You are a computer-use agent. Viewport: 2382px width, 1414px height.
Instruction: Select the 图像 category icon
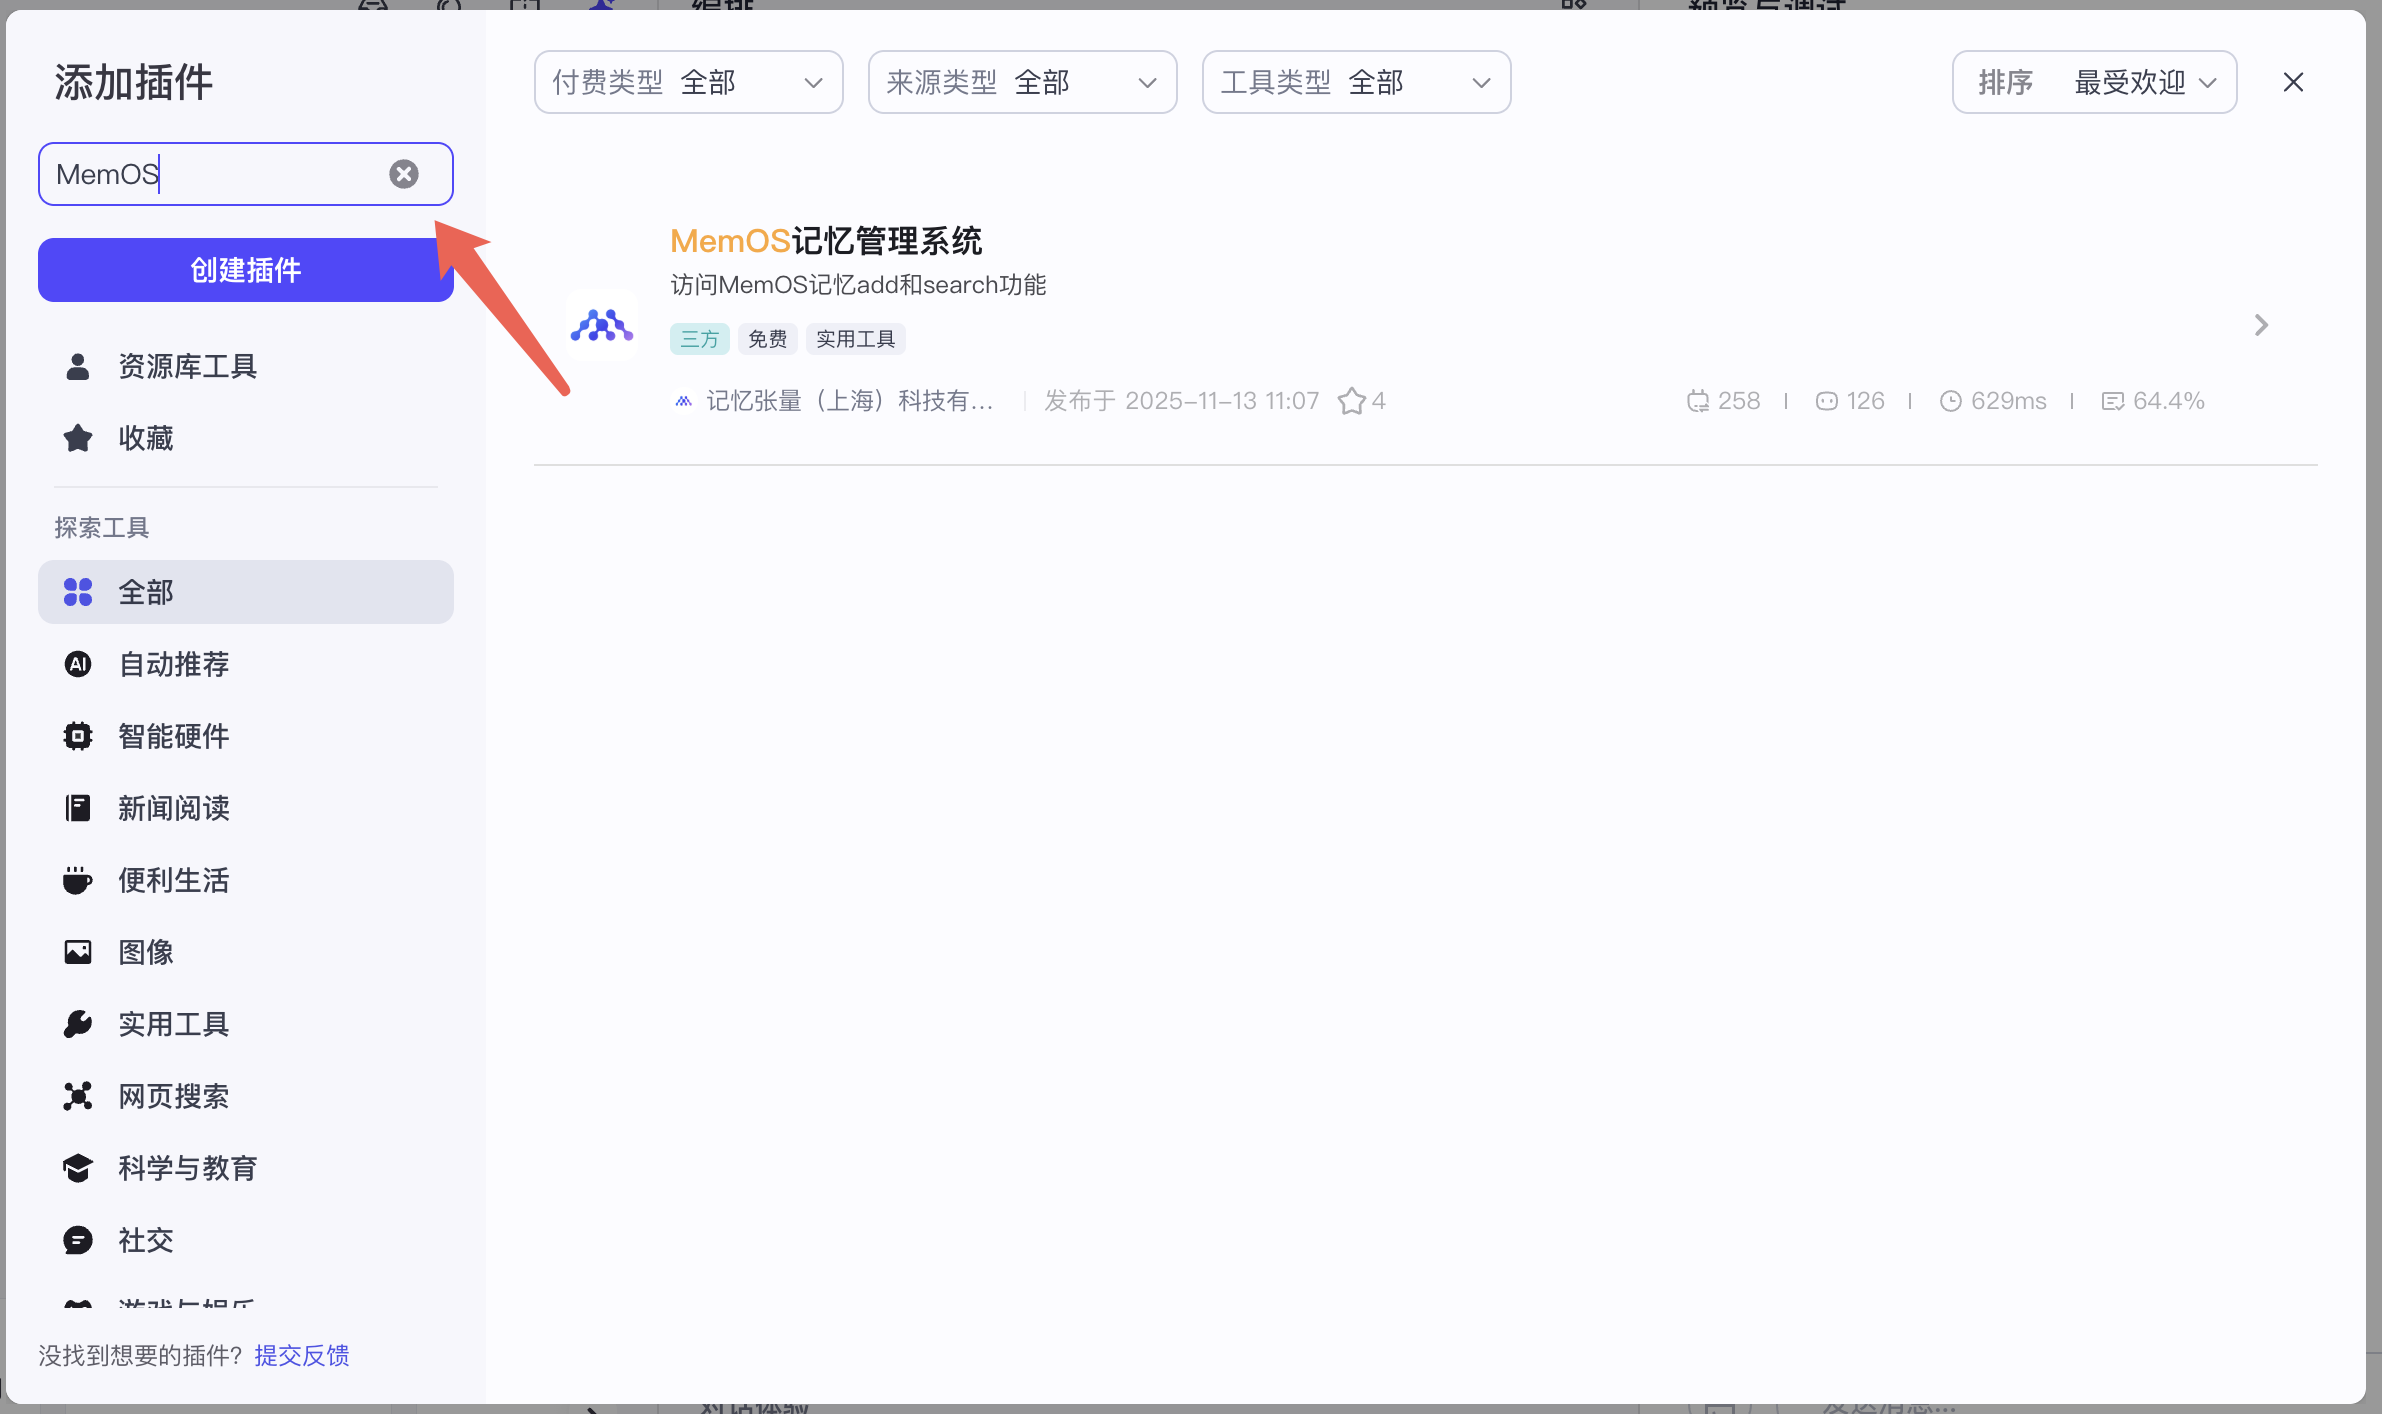(78, 952)
